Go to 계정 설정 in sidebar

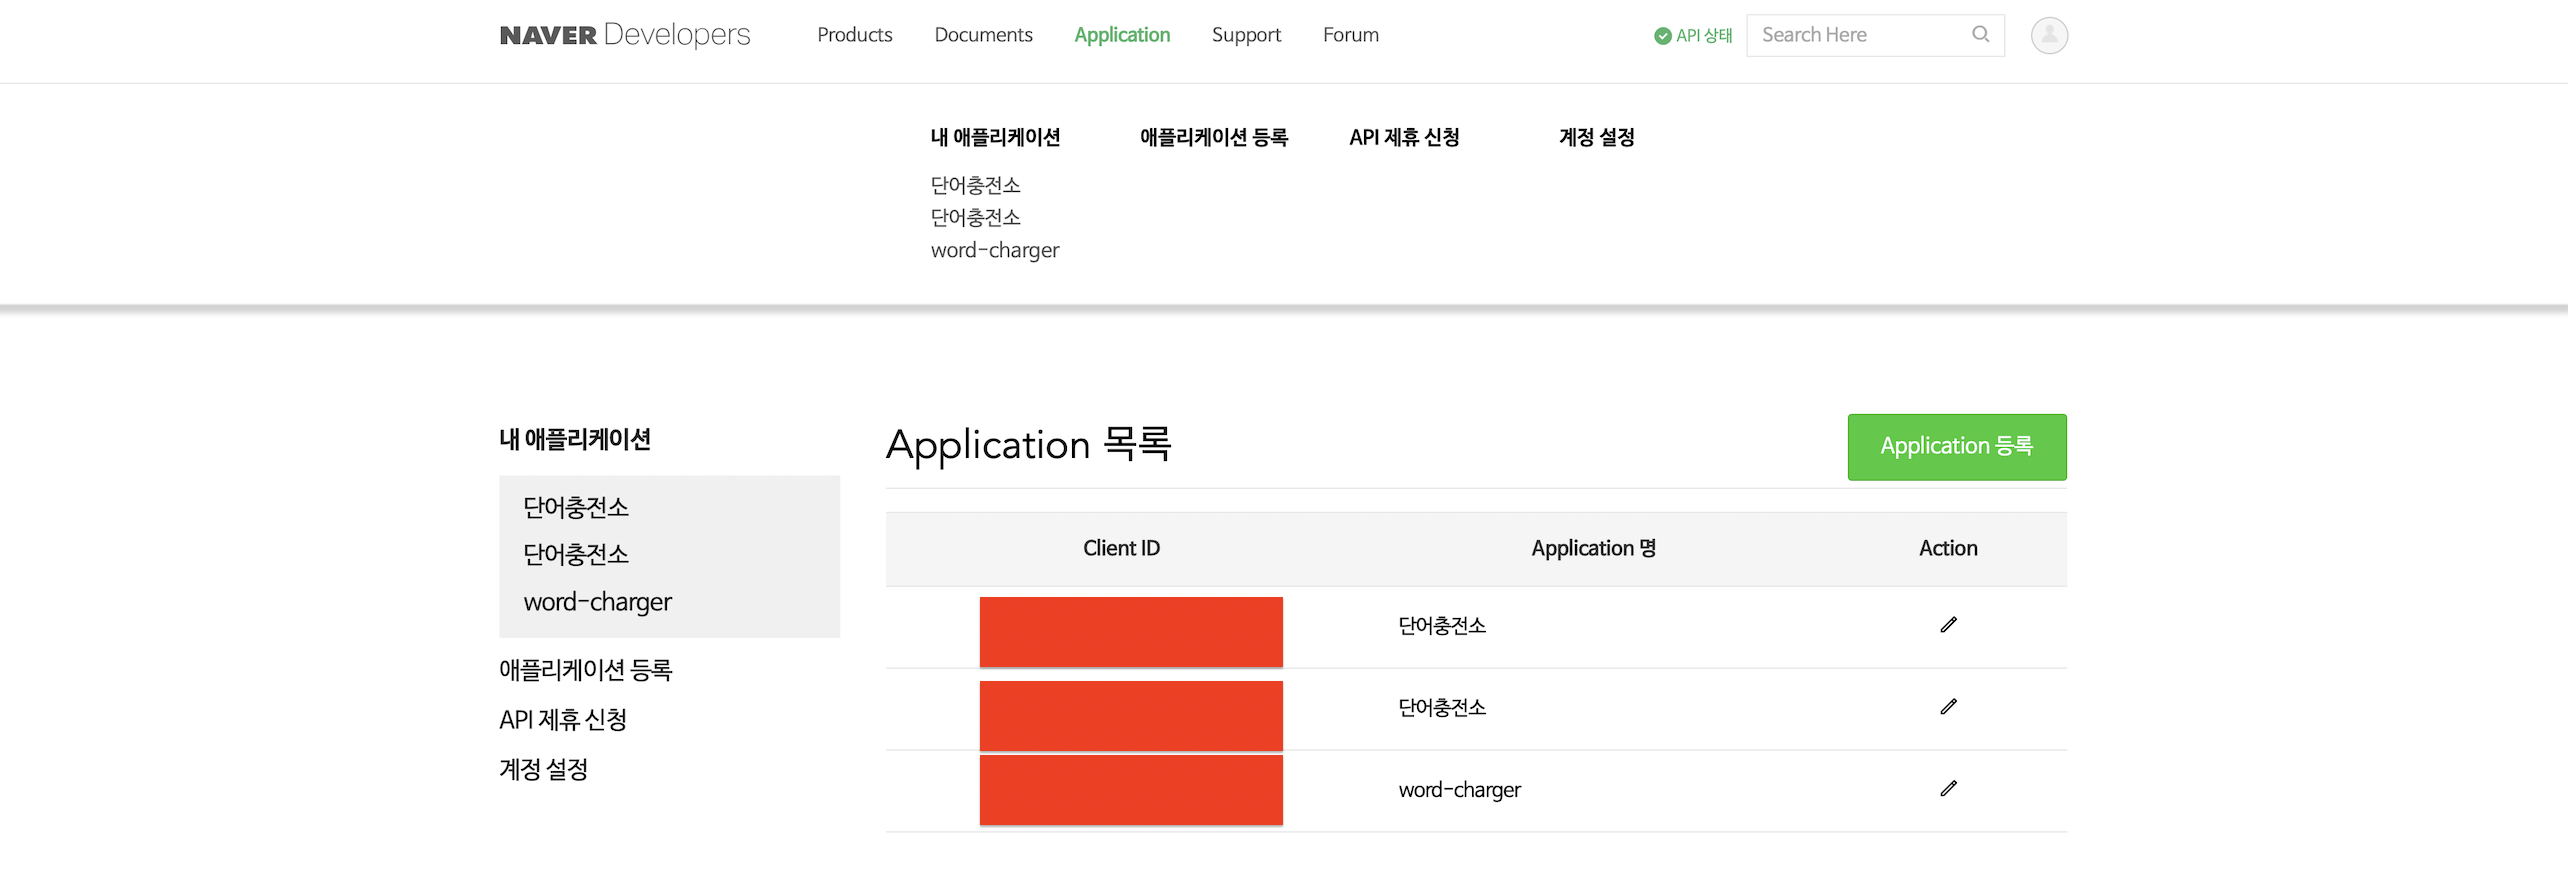click(544, 769)
